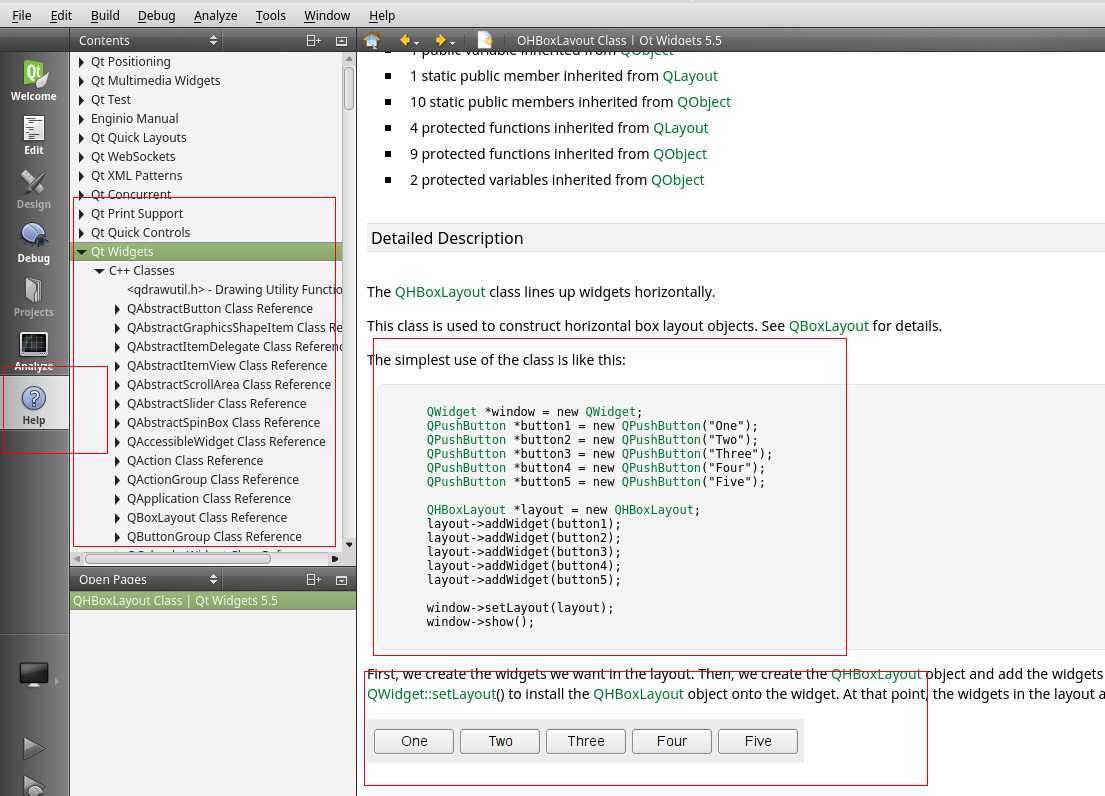Screen dimensions: 1105x796
Task: Open the Window menu
Action: 326,15
